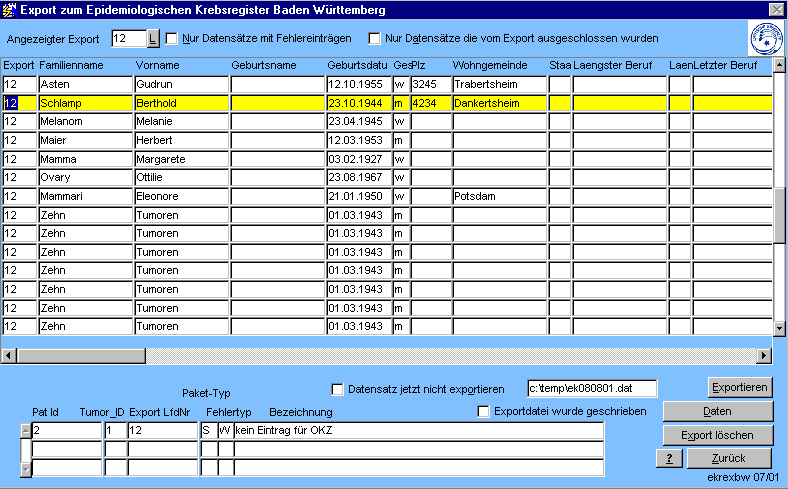Tick 'Datensatz jetzt nicht exportieren' checkbox
Image resolution: width=788 pixels, height=489 pixels.
[x=337, y=388]
